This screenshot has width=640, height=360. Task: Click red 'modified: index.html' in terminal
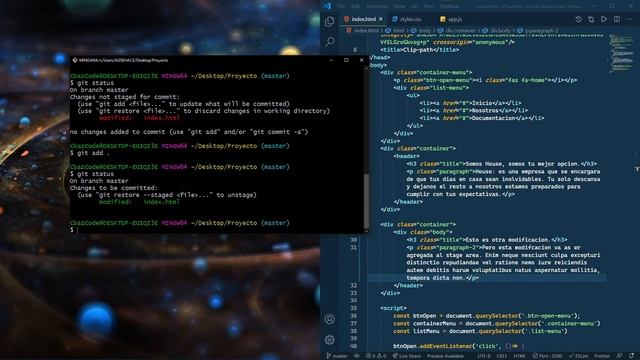tap(139, 118)
